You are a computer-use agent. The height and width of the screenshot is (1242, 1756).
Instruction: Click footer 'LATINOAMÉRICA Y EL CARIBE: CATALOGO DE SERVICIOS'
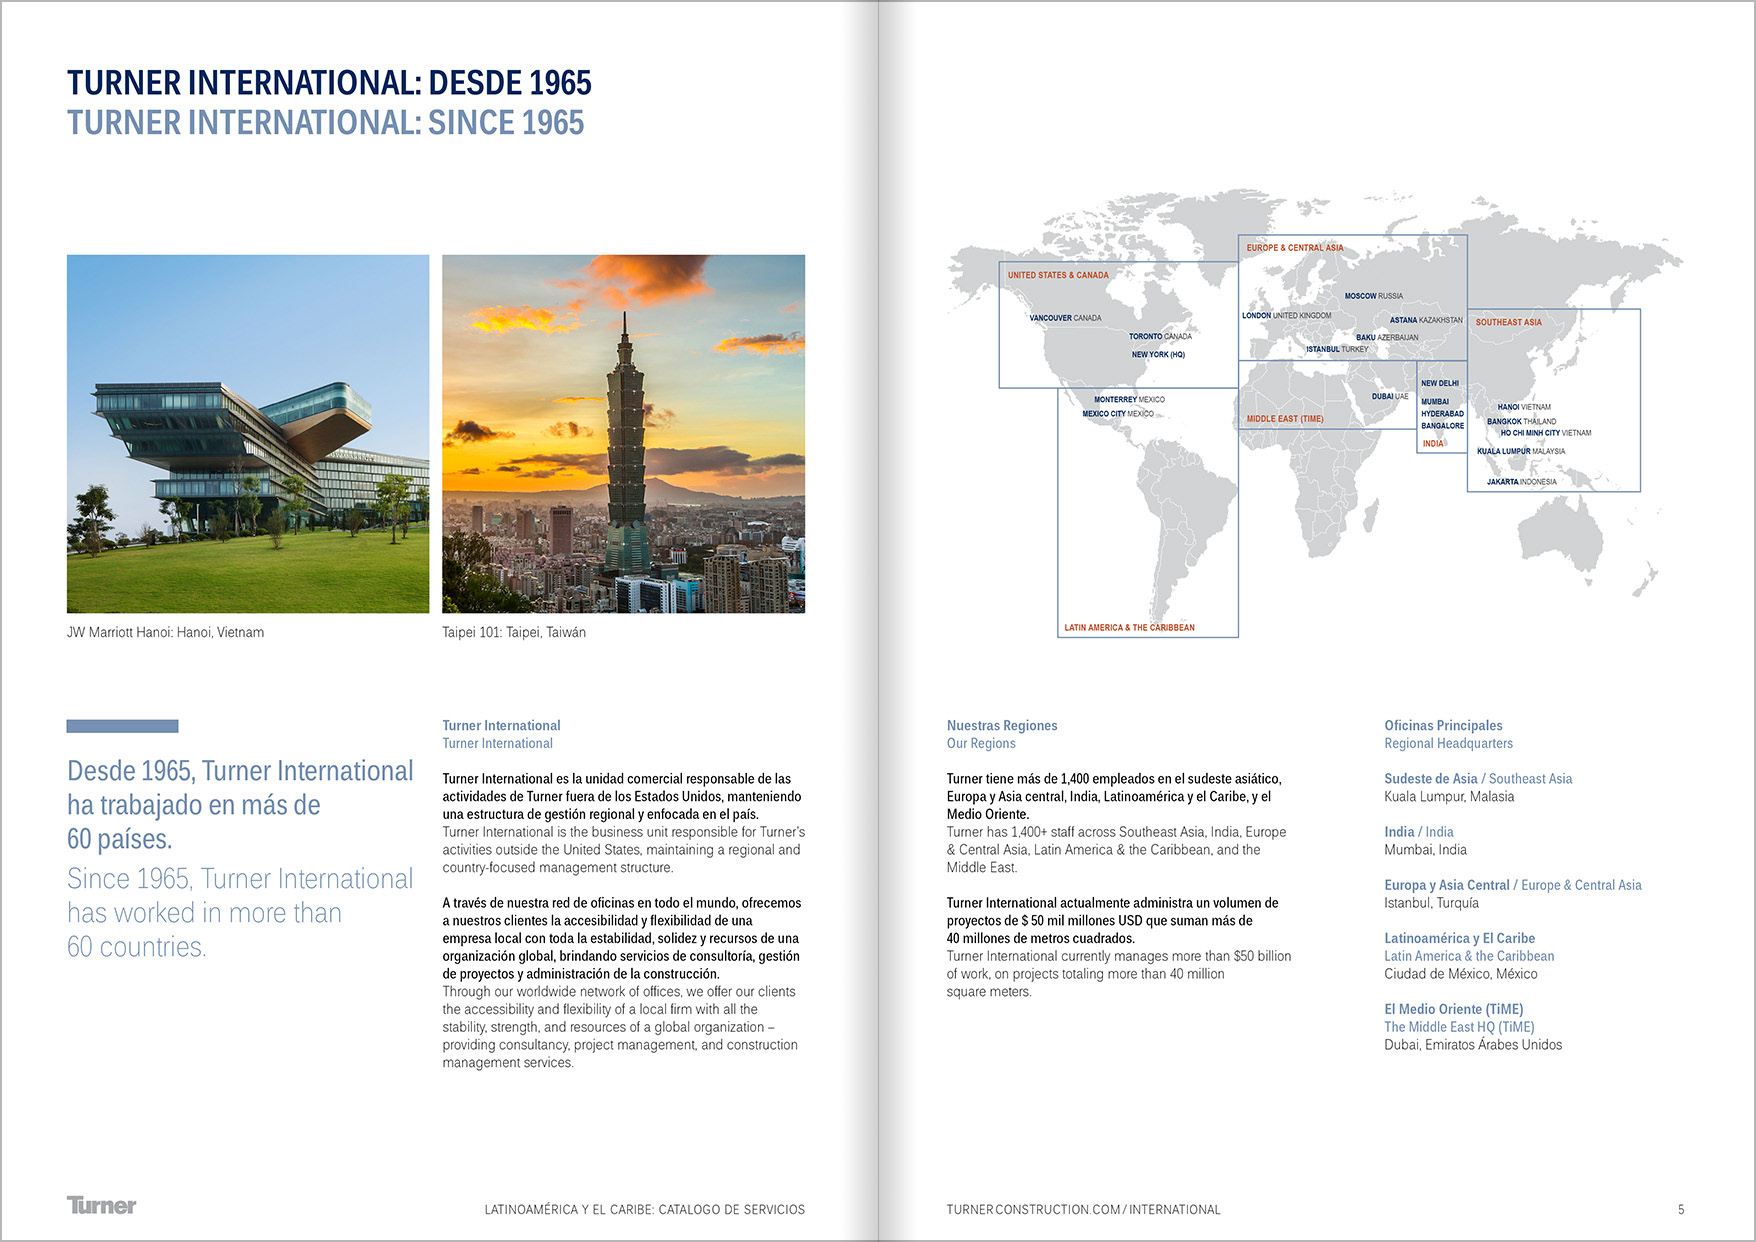(645, 1210)
